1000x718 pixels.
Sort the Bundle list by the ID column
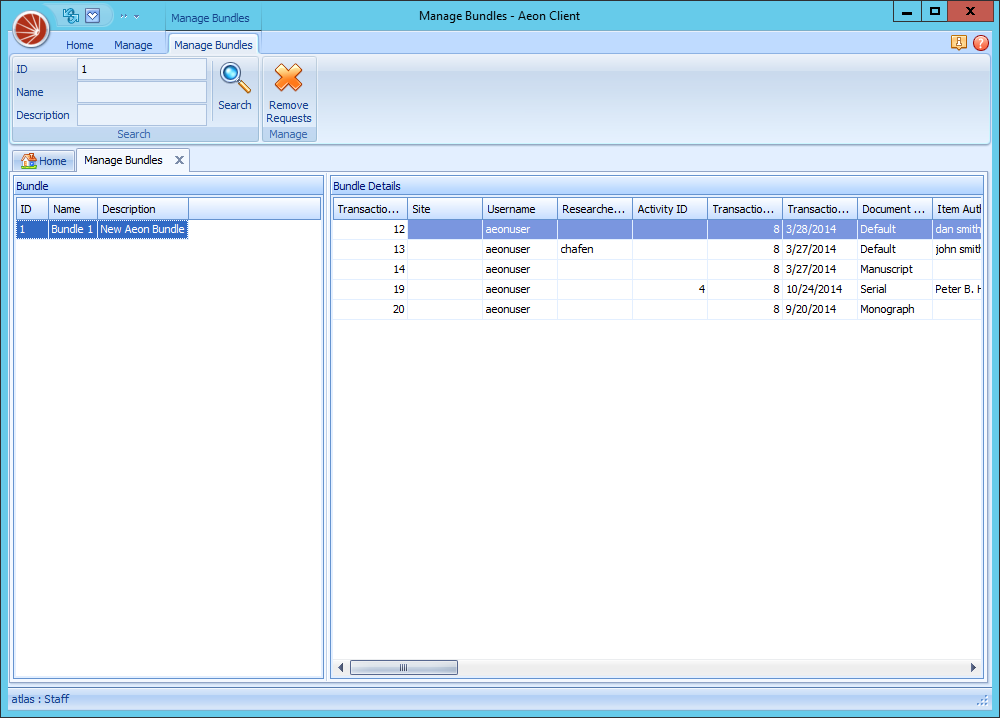(27, 208)
